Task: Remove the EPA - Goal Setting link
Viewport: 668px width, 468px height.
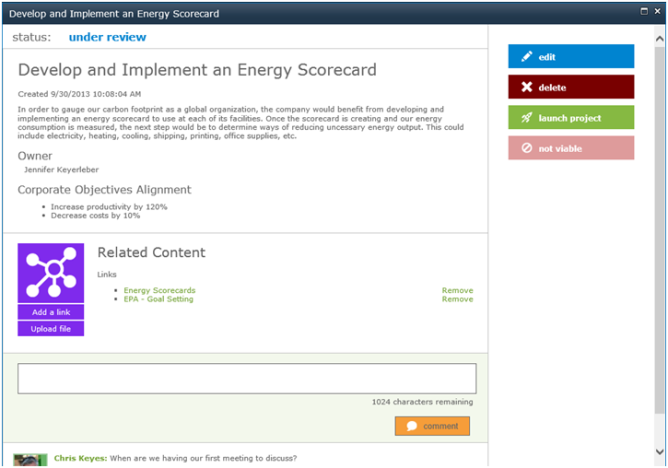Action: pos(457,299)
